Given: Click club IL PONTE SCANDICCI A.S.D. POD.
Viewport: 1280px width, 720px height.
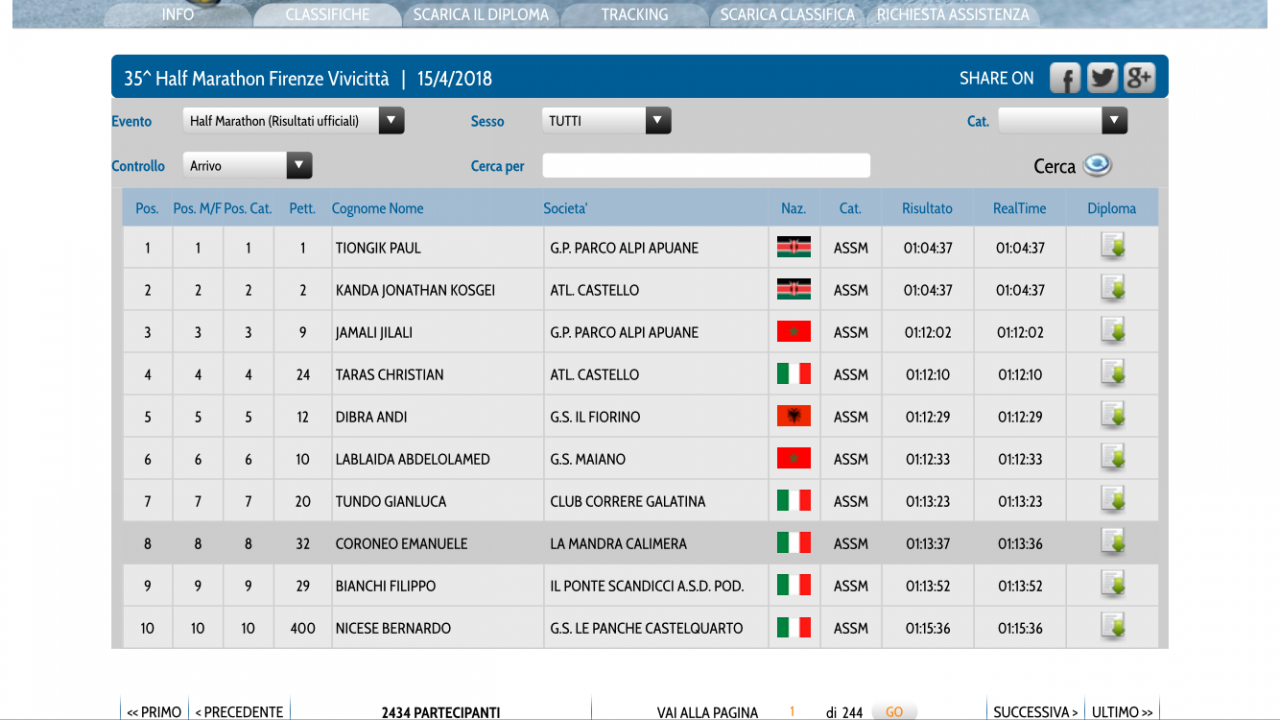Looking at the screenshot, I should click(647, 586).
